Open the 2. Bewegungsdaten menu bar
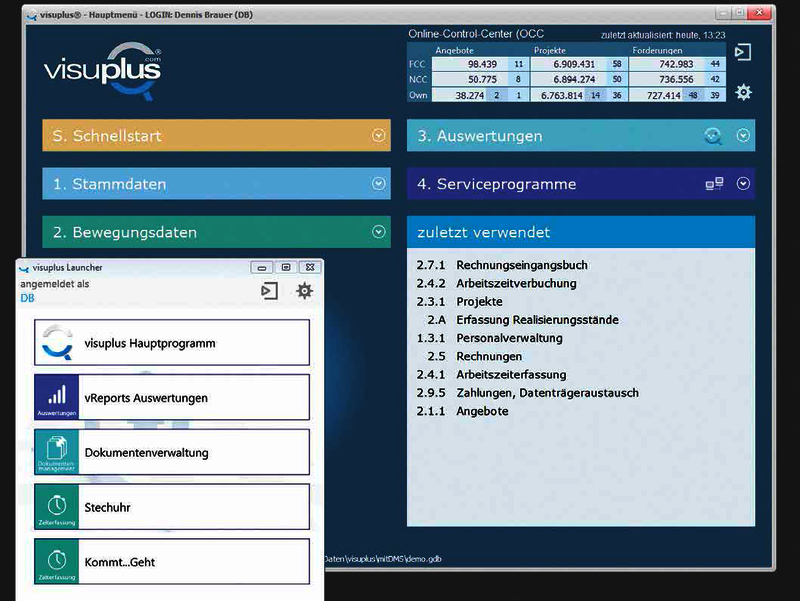Image resolution: width=800 pixels, height=601 pixels. 216,232
